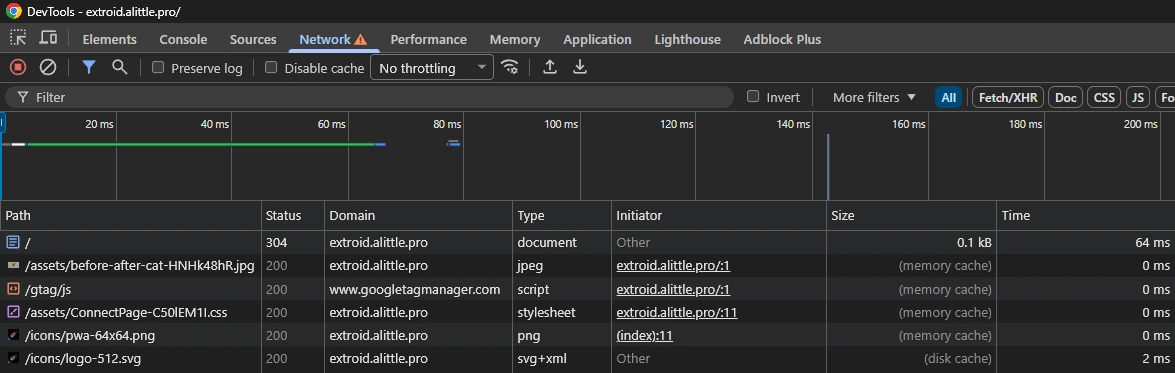Viewport: 1175px width, 373px height.
Task: Open the No throttling dropdown
Action: pyautogui.click(x=432, y=68)
